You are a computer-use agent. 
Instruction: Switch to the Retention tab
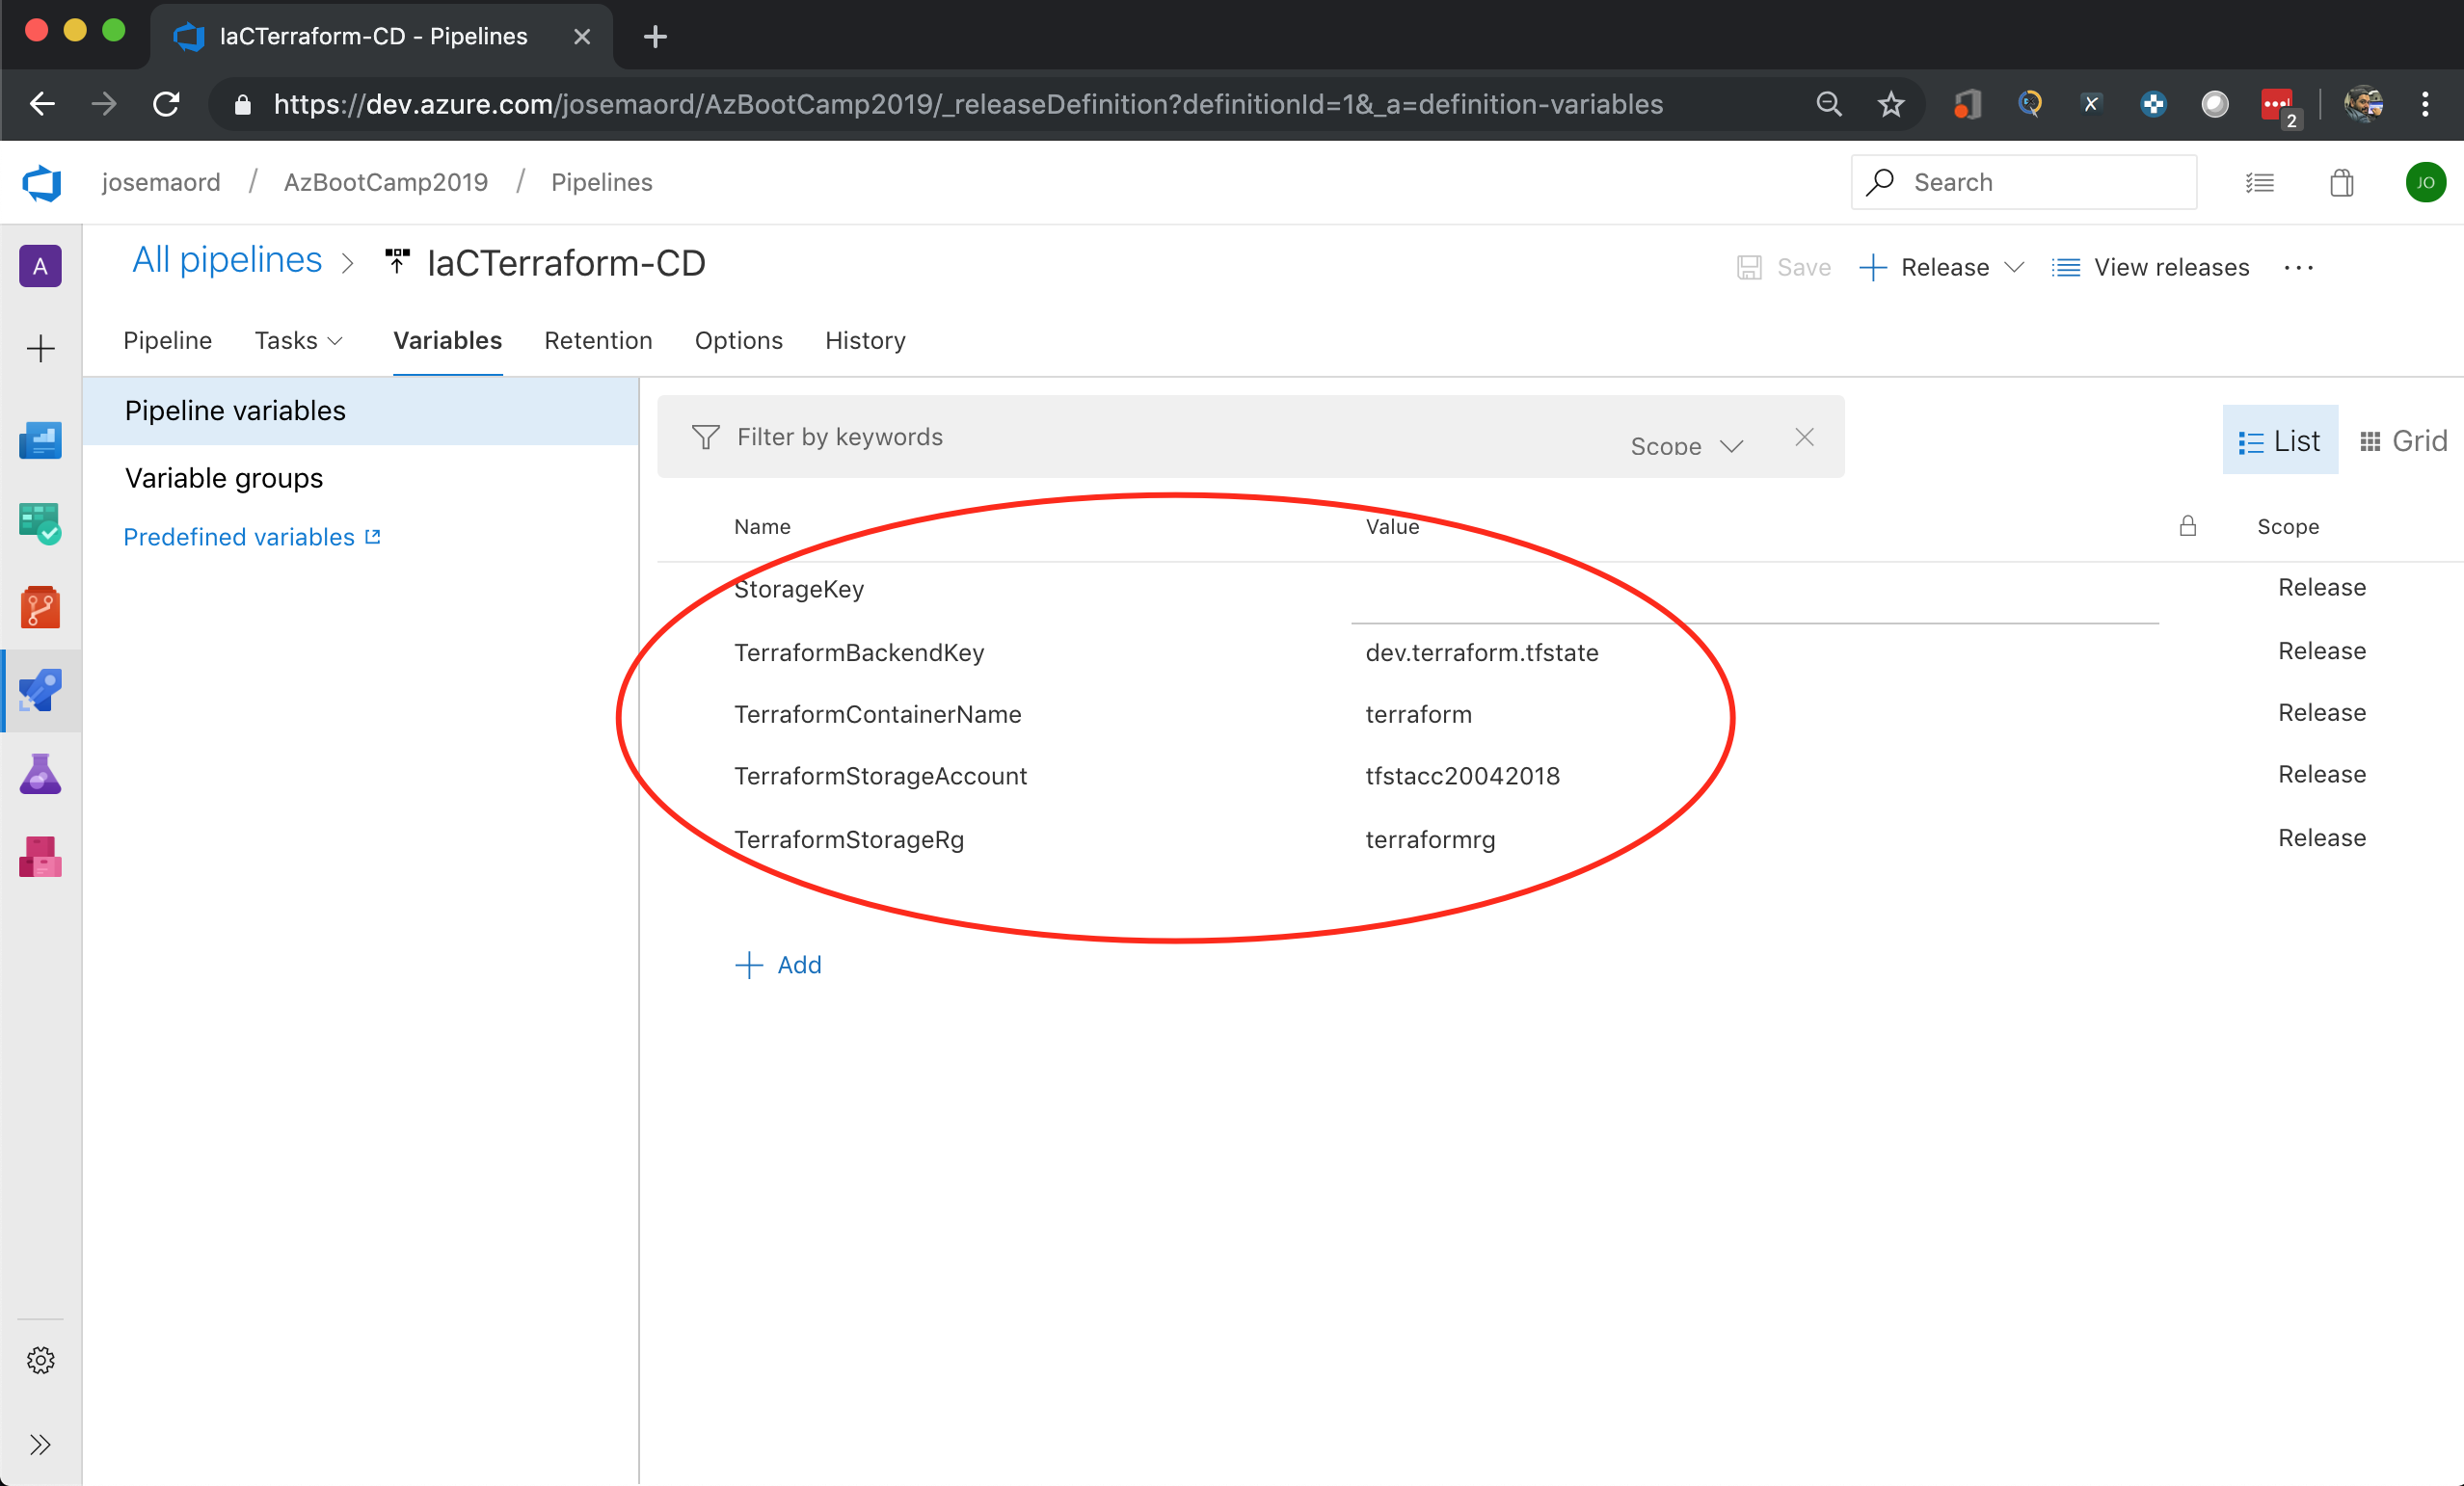[598, 341]
